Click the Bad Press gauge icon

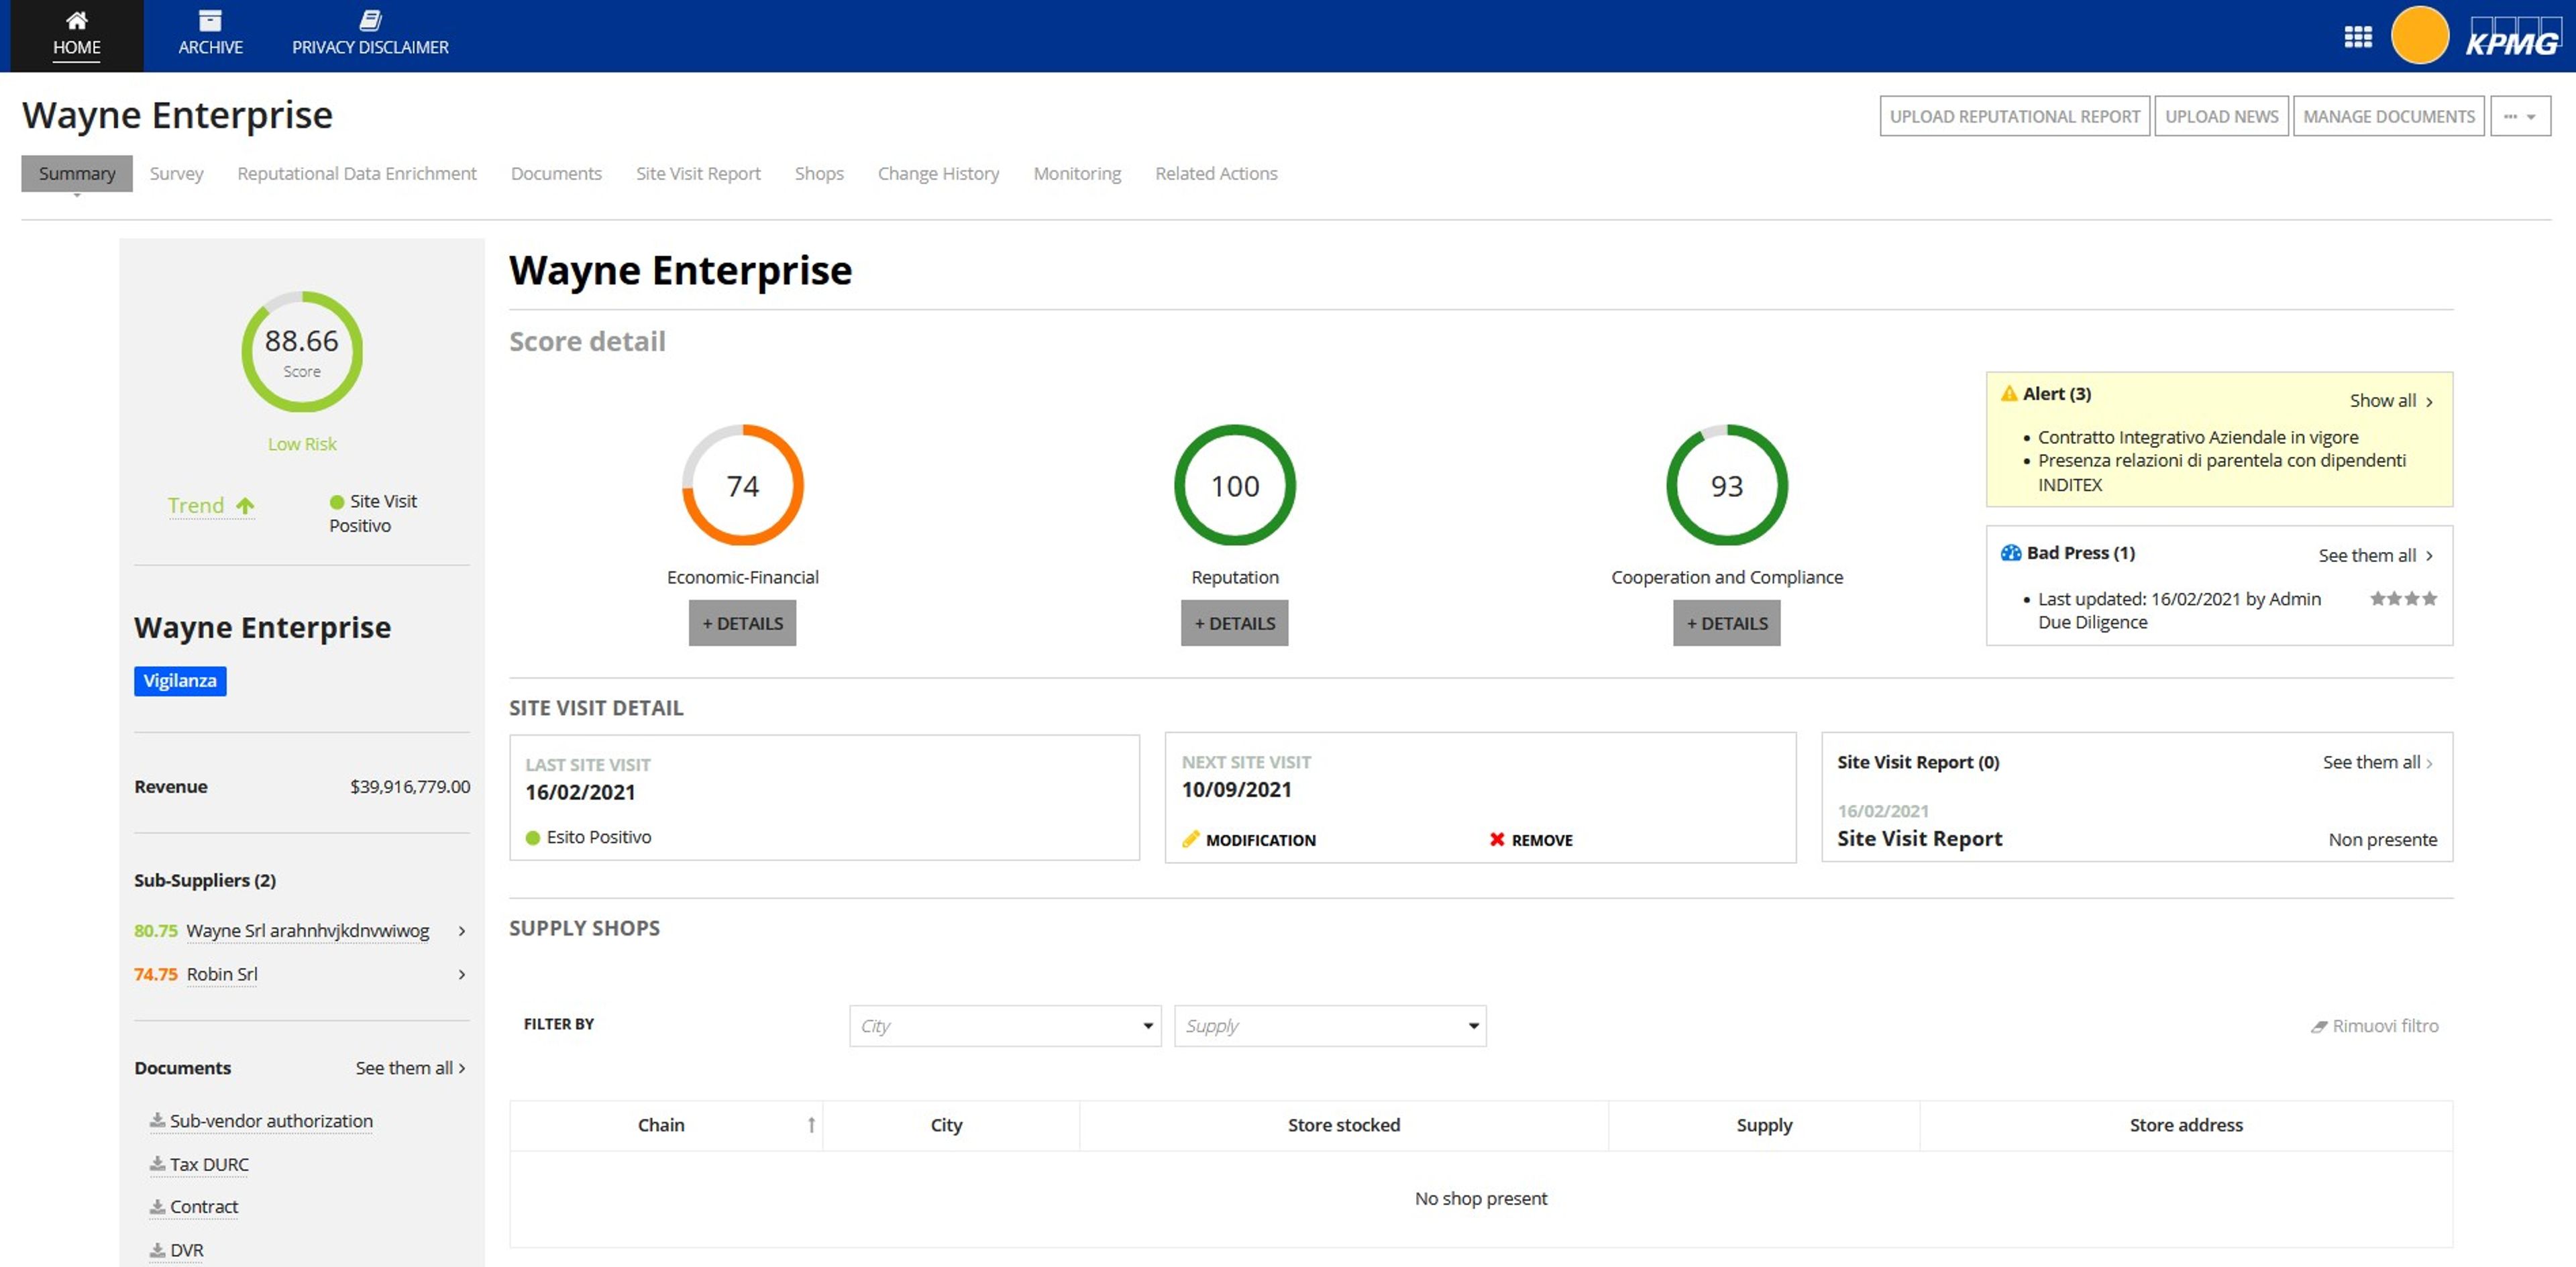(x=2010, y=553)
